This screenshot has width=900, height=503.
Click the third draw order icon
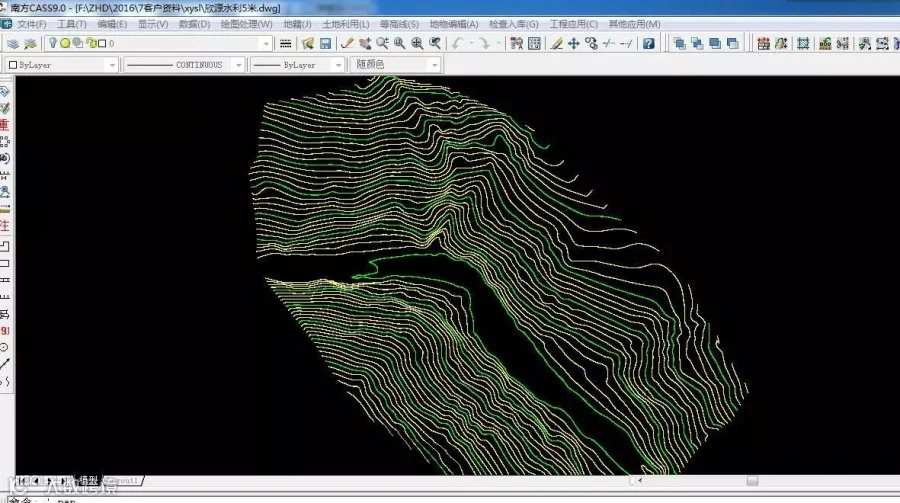point(715,44)
